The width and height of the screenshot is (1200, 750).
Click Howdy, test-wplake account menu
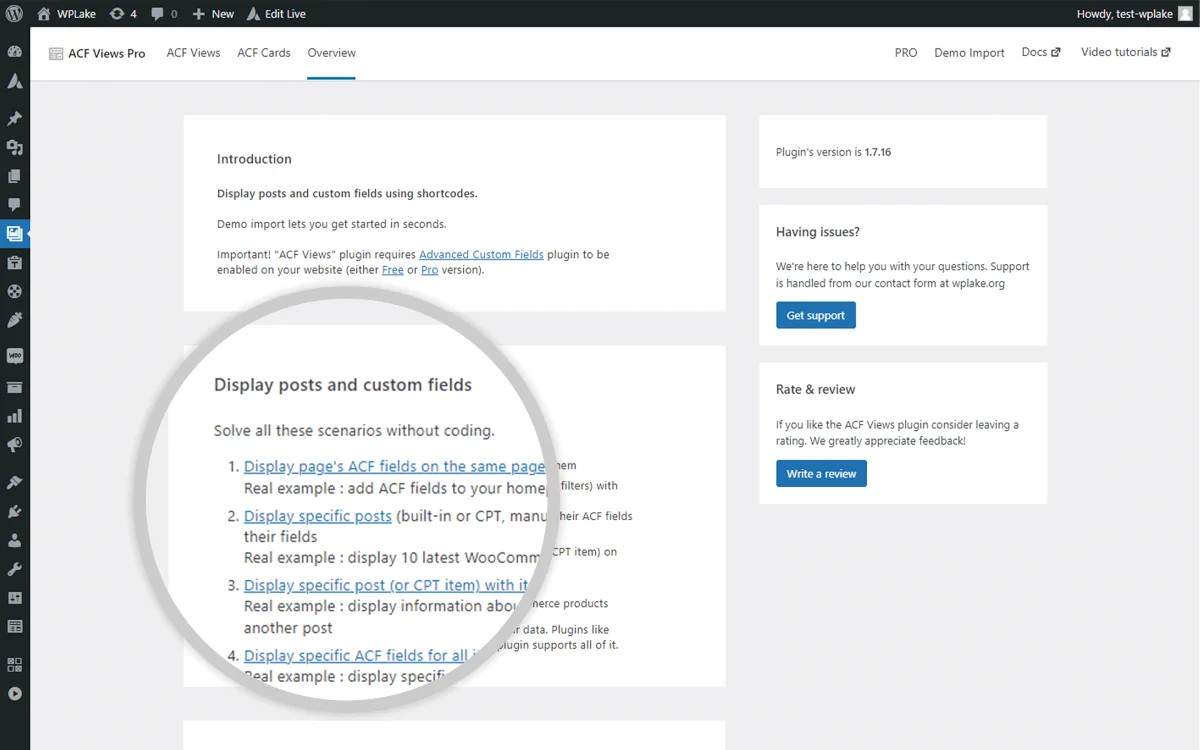[1133, 14]
